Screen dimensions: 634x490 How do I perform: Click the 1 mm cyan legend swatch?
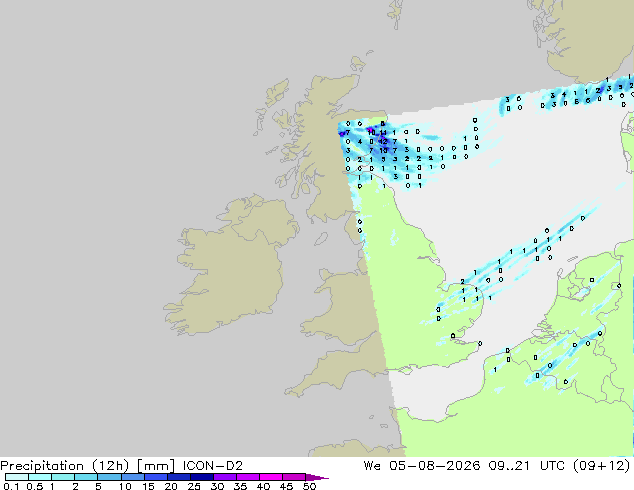coord(63,477)
